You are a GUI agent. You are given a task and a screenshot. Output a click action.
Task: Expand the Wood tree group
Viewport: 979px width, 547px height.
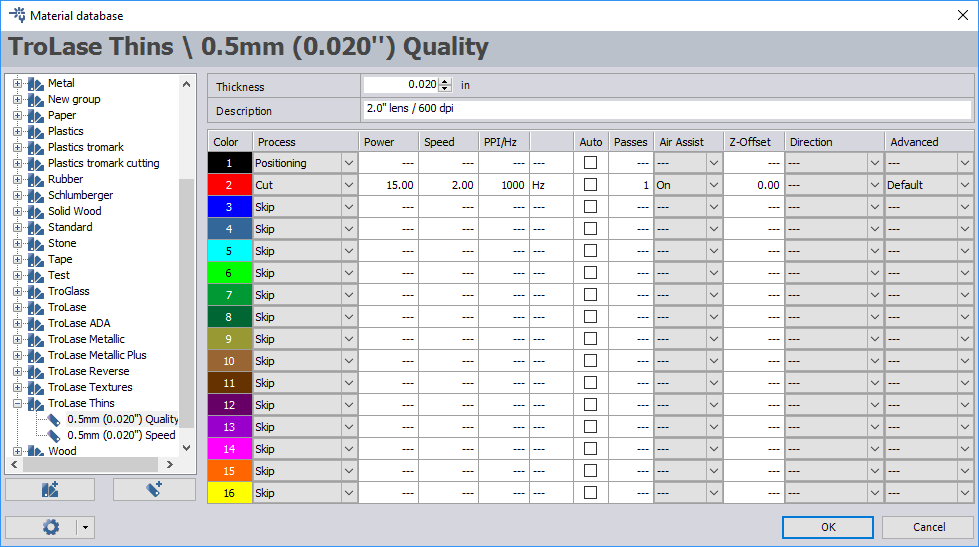[17, 451]
